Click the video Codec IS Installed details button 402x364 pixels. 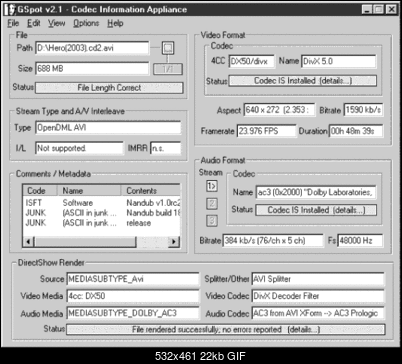(x=303, y=81)
